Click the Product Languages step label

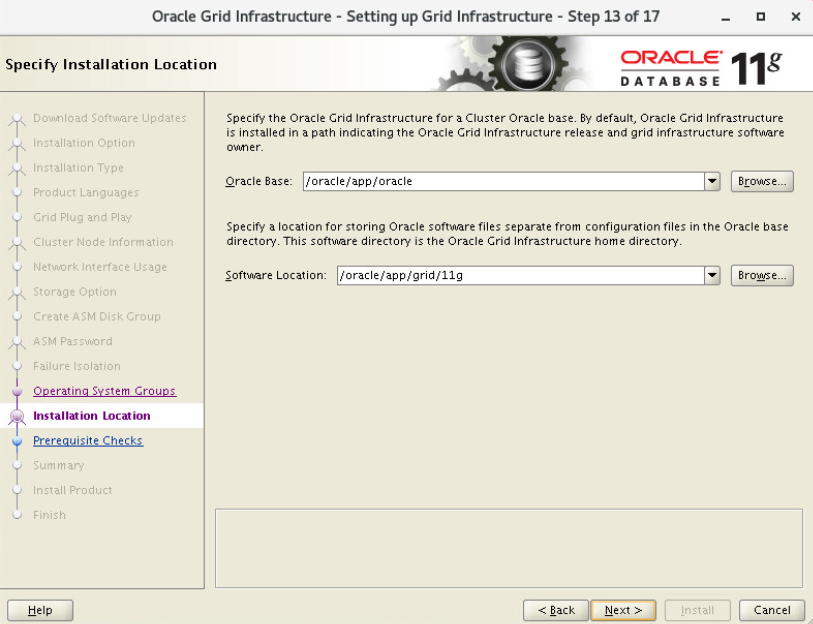pyautogui.click(x=86, y=192)
